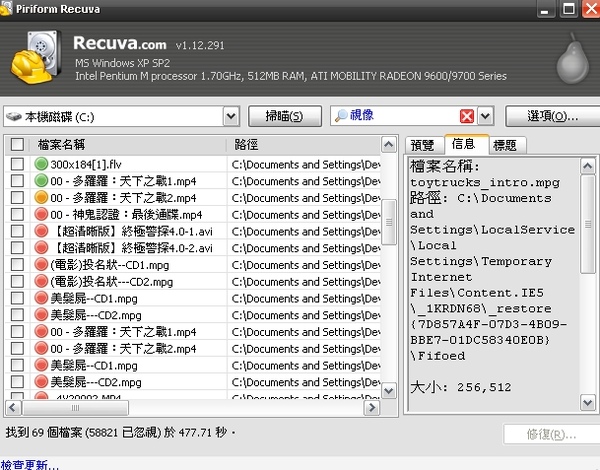Click the 檢查更新... link
The height and width of the screenshot is (470, 600).
point(29,465)
